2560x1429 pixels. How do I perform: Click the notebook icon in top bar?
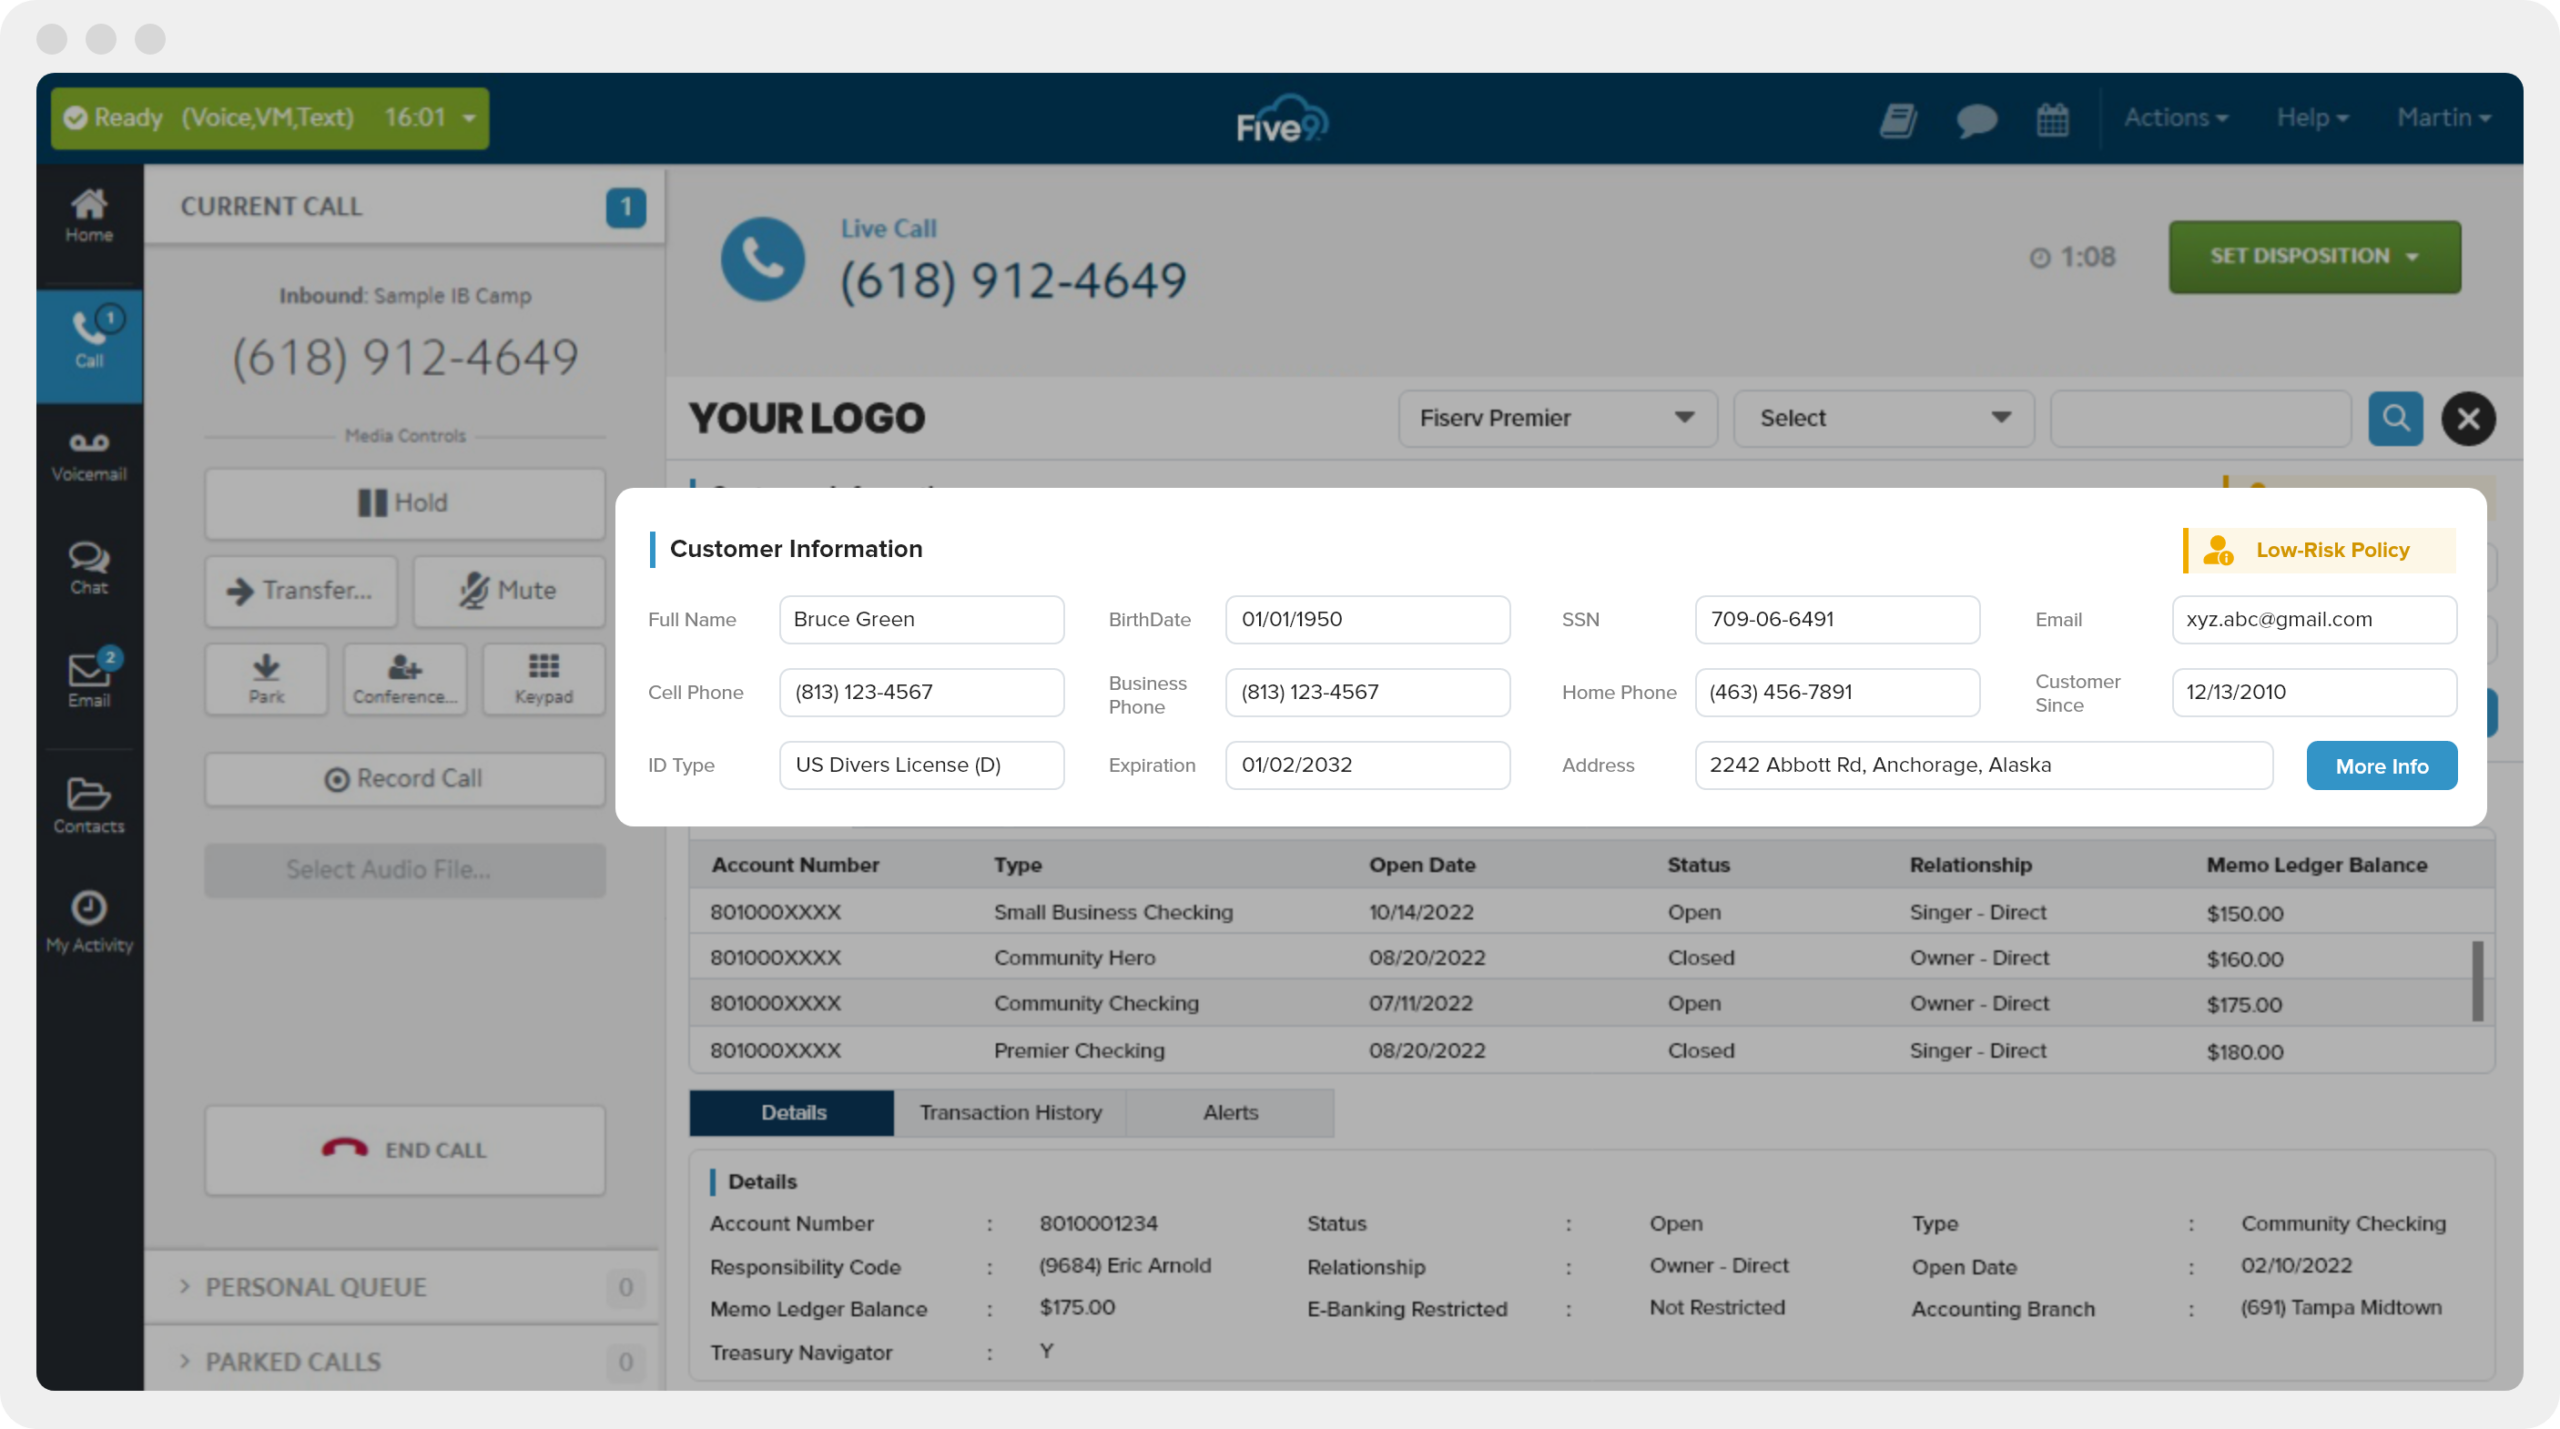[x=1898, y=120]
